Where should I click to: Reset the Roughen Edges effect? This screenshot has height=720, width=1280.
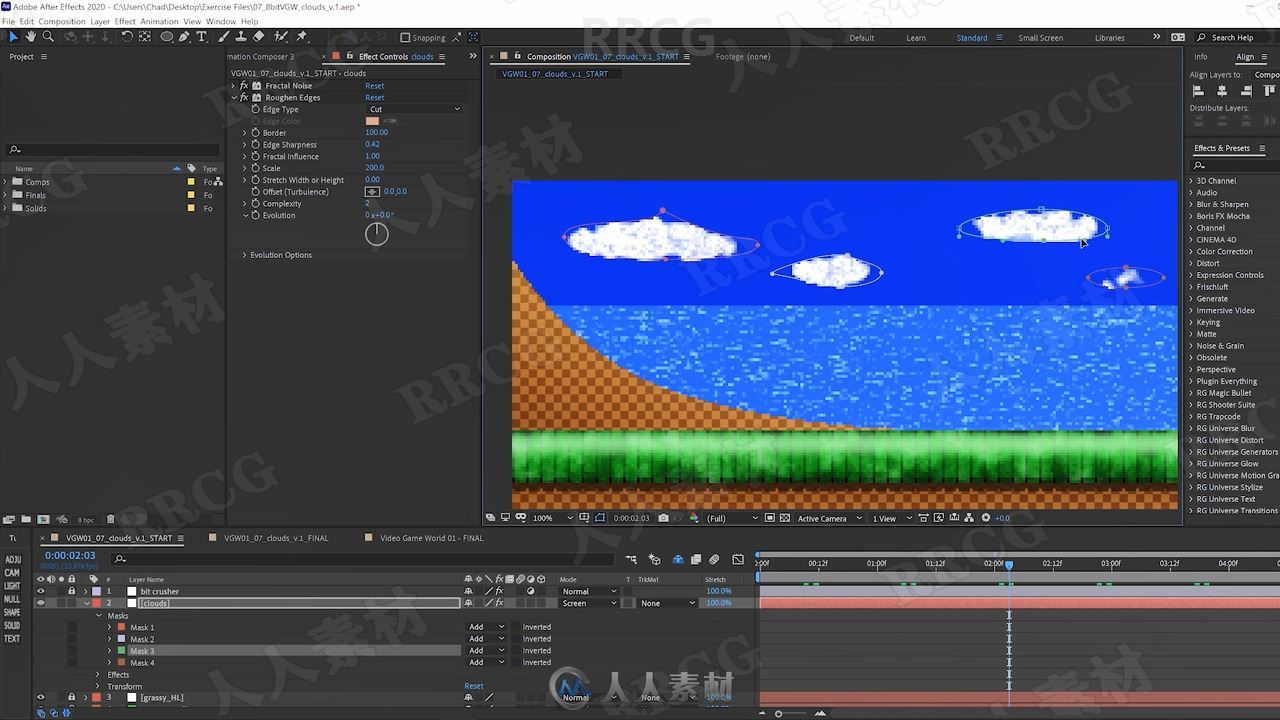coord(374,98)
